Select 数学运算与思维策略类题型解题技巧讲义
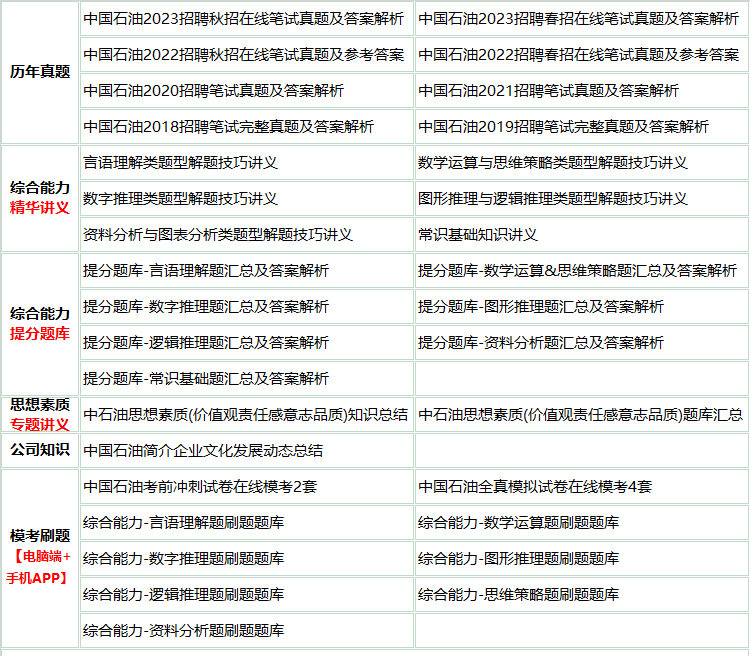 coord(552,163)
